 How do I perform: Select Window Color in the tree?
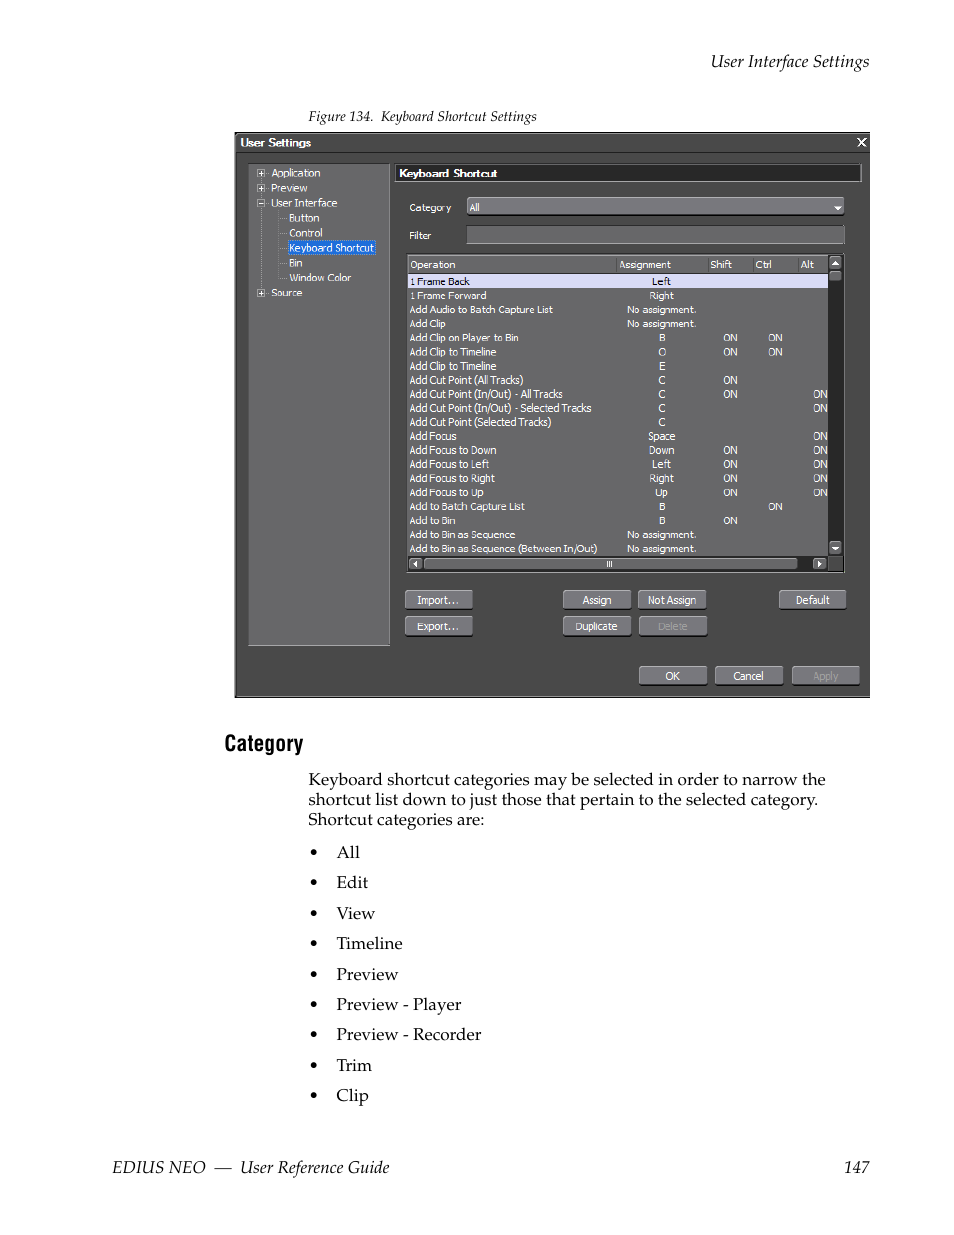pyautogui.click(x=320, y=278)
